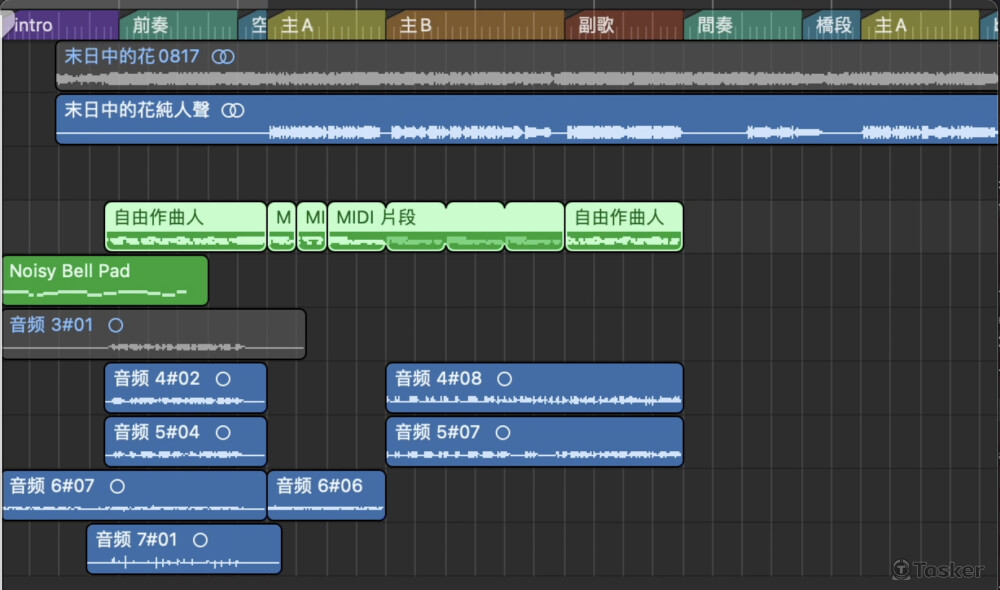Click the mono circle icon on 音频 3#01
1000x590 pixels.
[x=115, y=325]
